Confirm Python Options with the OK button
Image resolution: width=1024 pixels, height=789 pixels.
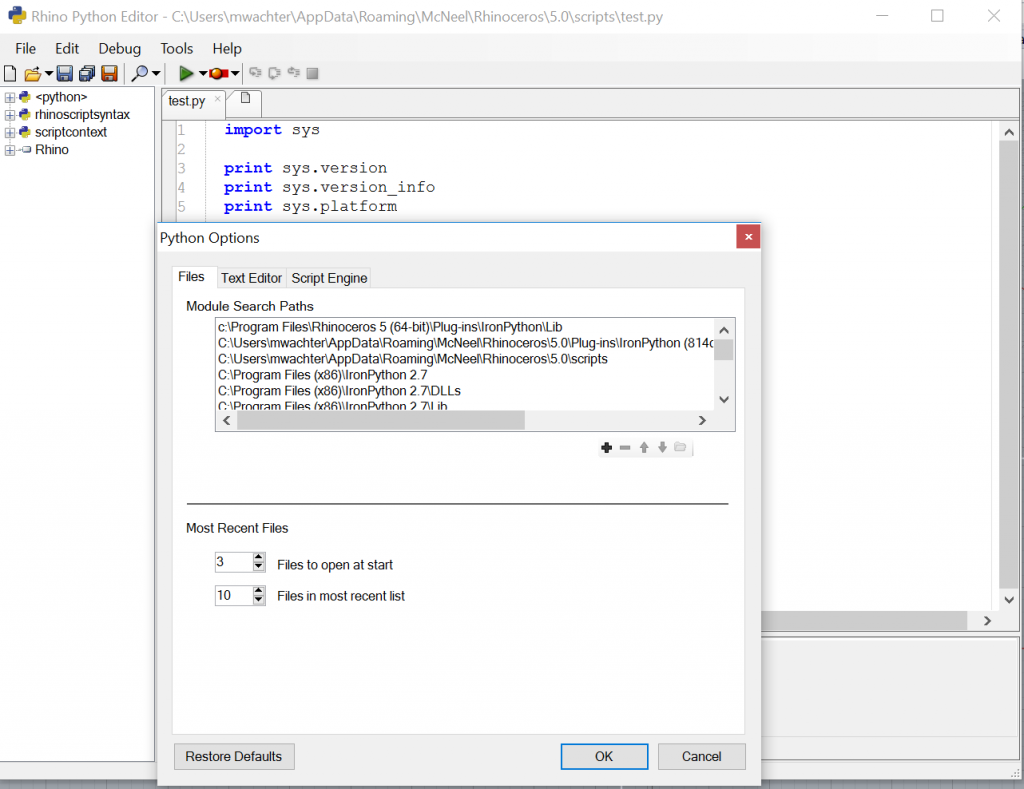[604, 756]
